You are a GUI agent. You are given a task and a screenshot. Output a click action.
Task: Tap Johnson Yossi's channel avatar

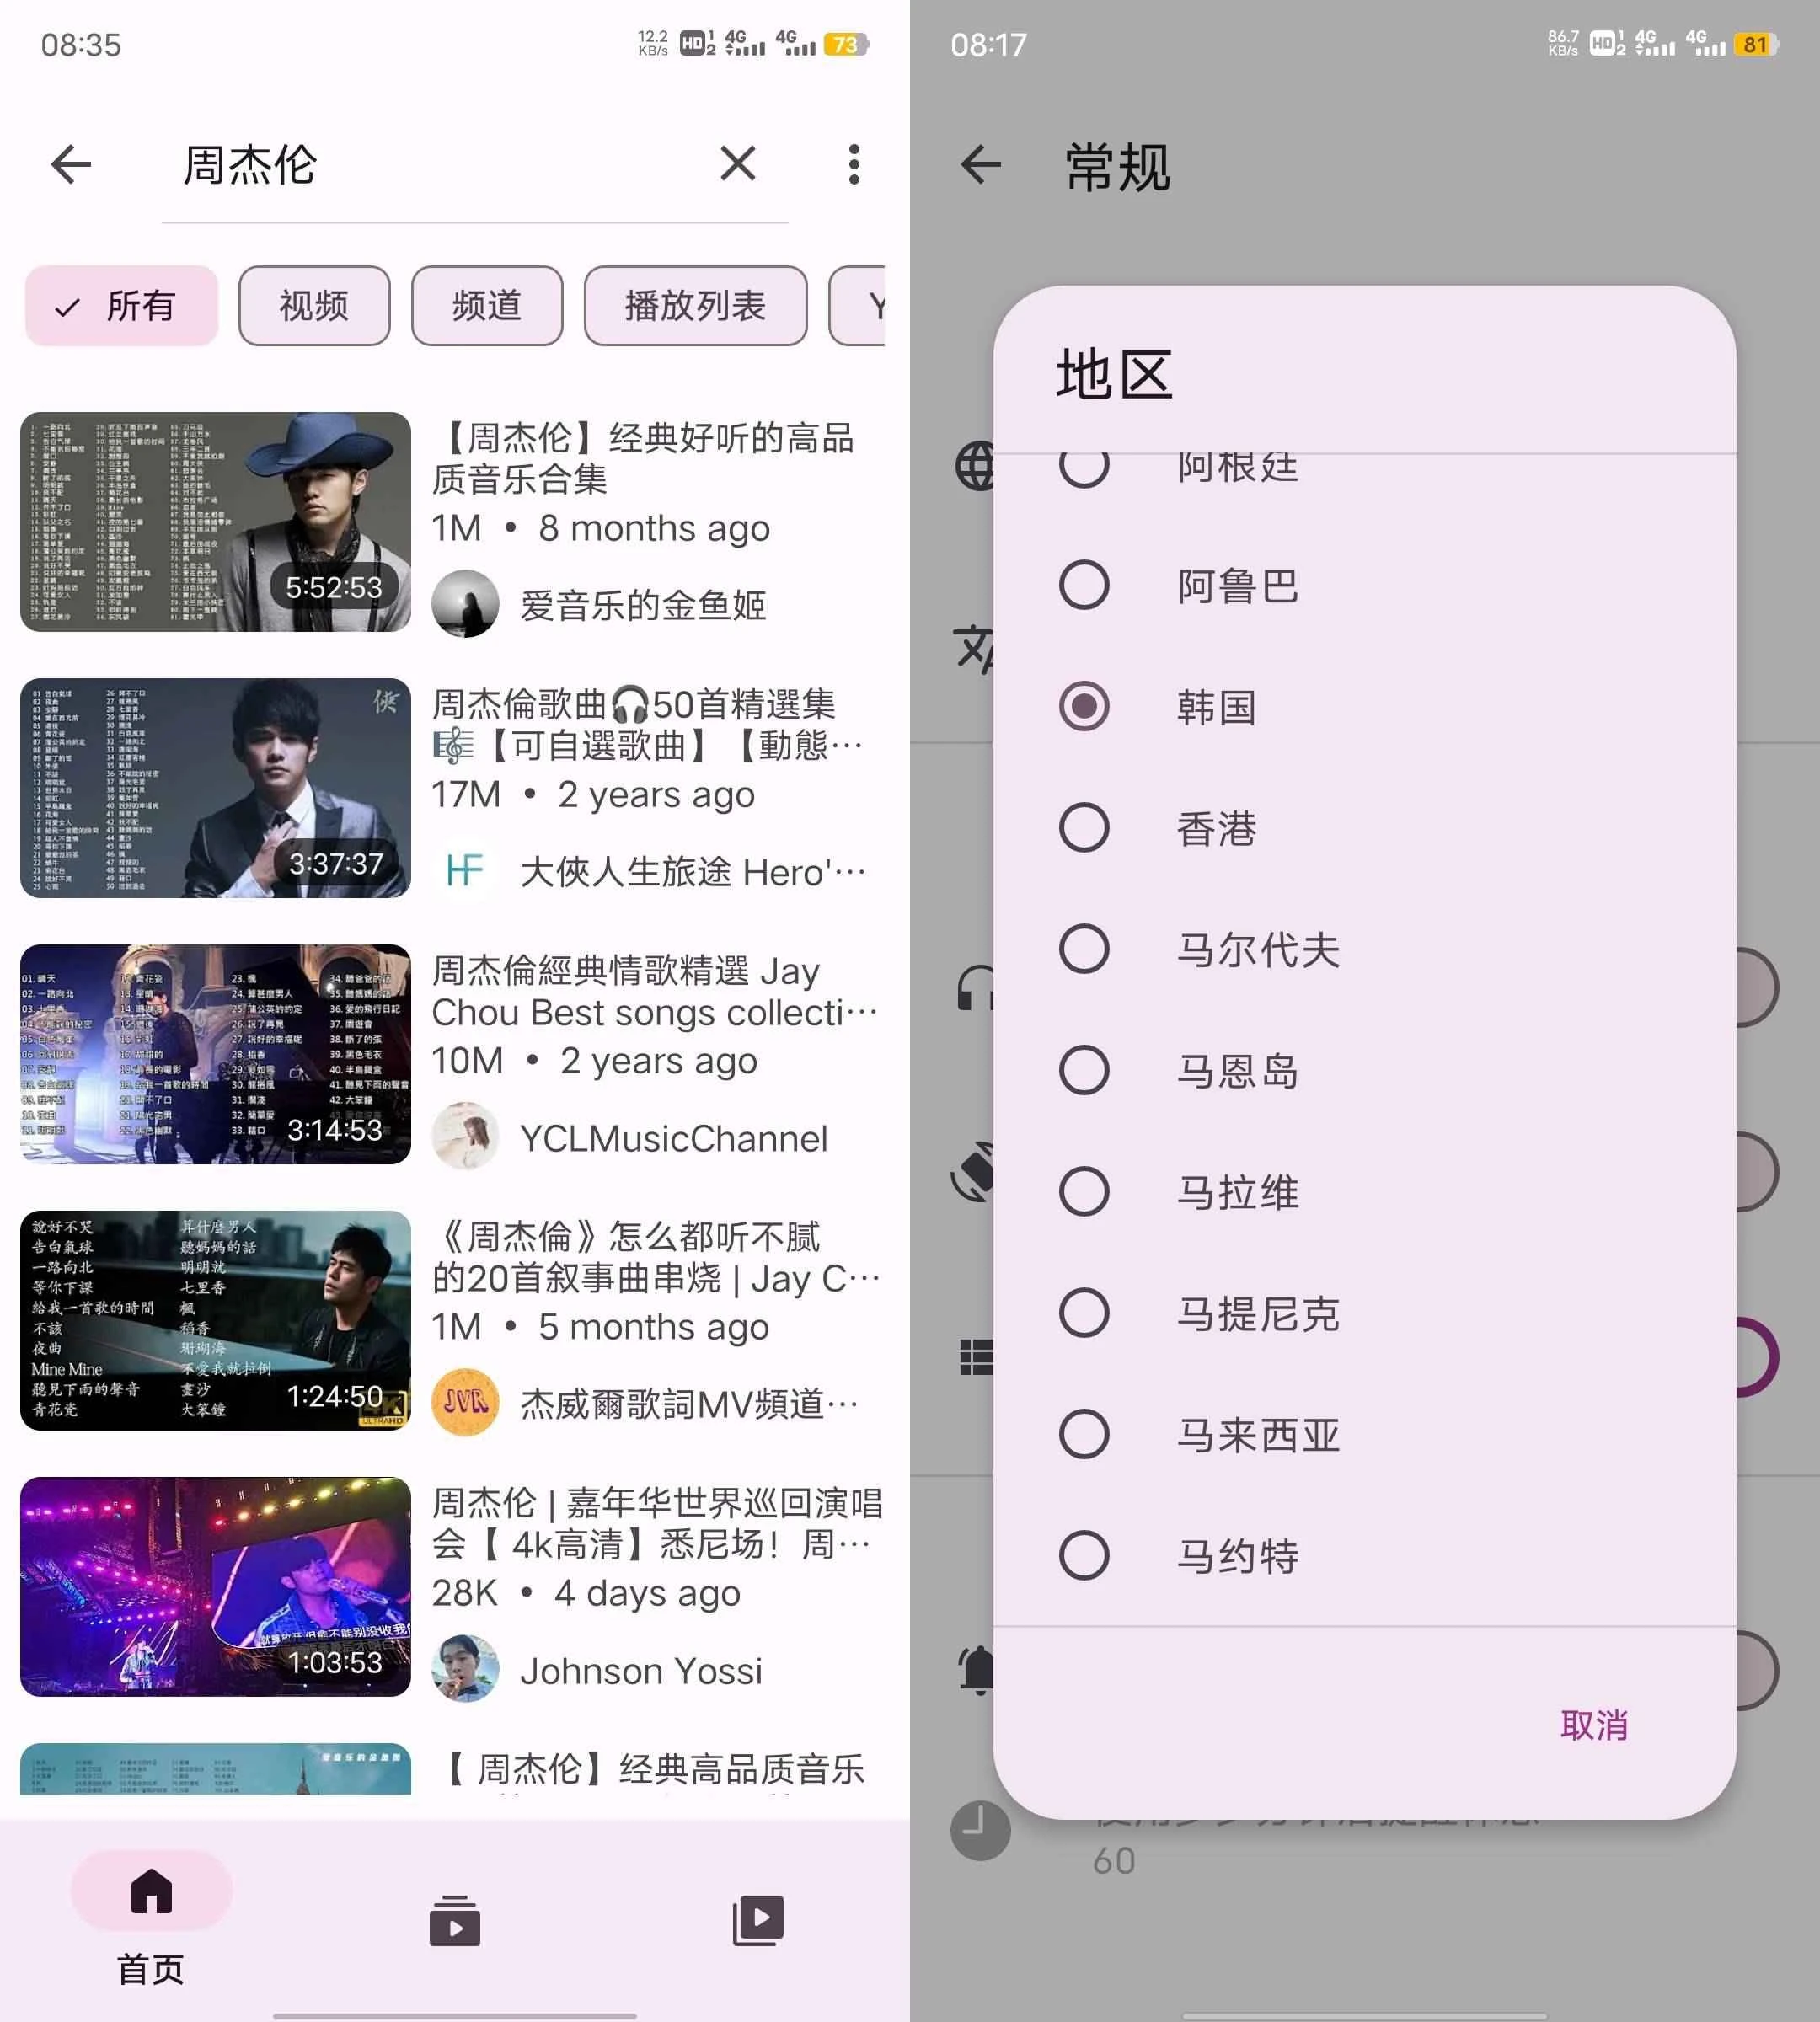point(464,1669)
